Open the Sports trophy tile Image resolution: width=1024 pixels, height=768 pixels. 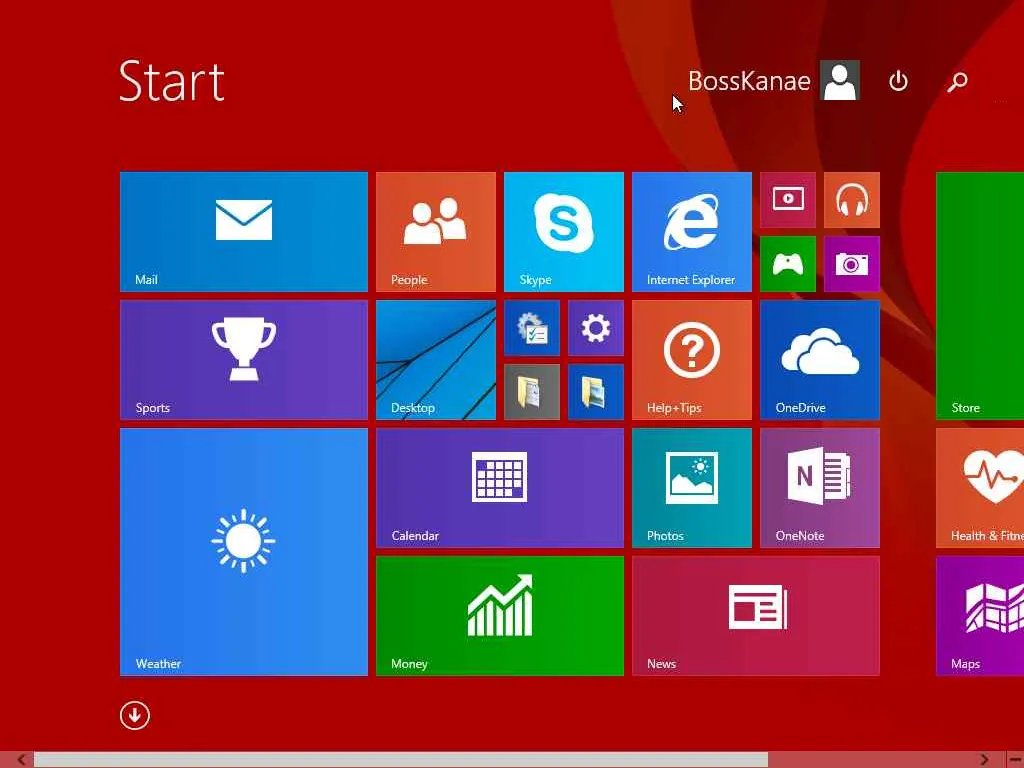click(244, 360)
